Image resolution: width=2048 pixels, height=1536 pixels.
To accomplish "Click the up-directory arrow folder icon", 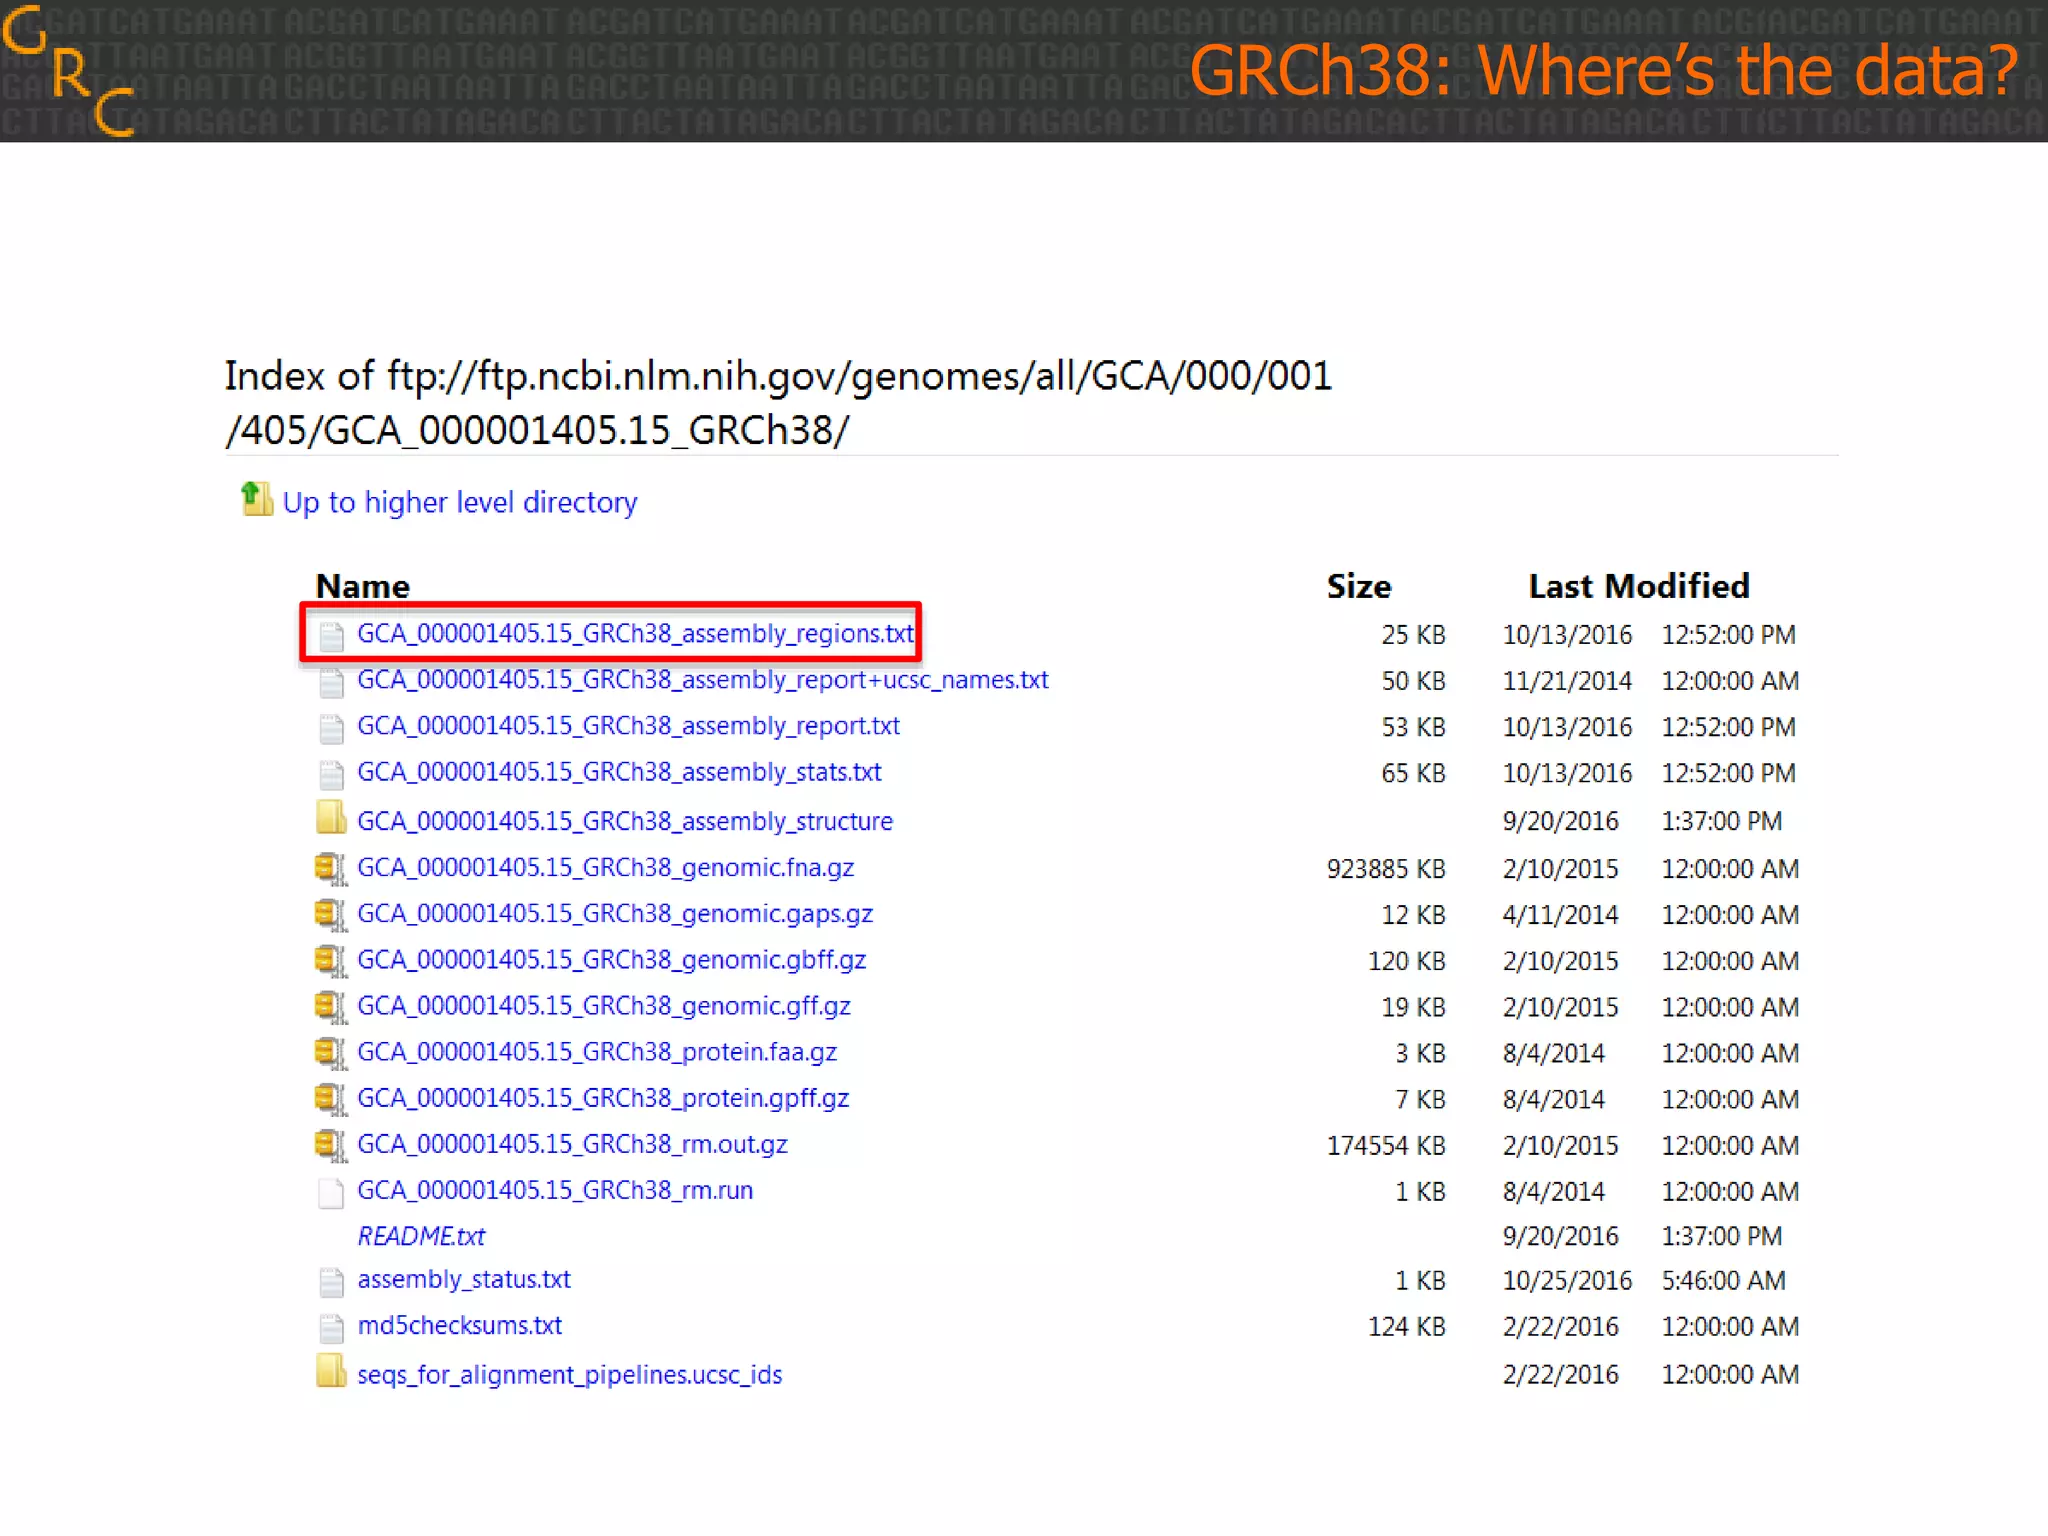I will point(257,499).
